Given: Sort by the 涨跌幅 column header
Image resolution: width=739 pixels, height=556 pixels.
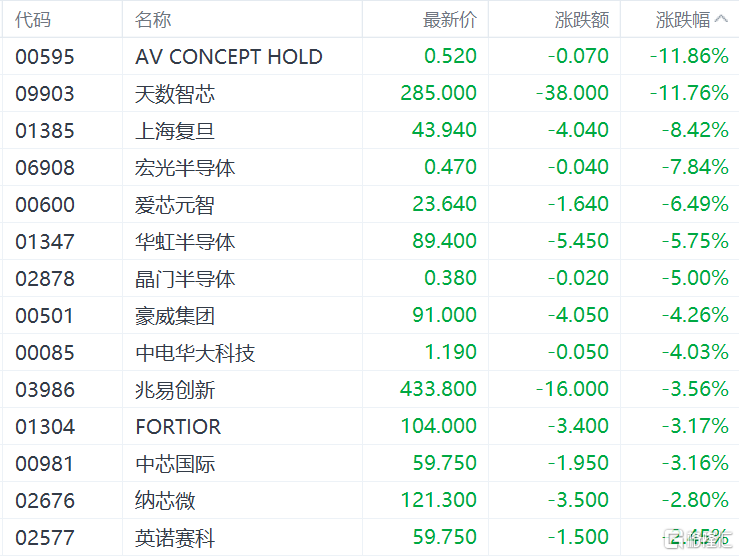Looking at the screenshot, I should [683, 20].
